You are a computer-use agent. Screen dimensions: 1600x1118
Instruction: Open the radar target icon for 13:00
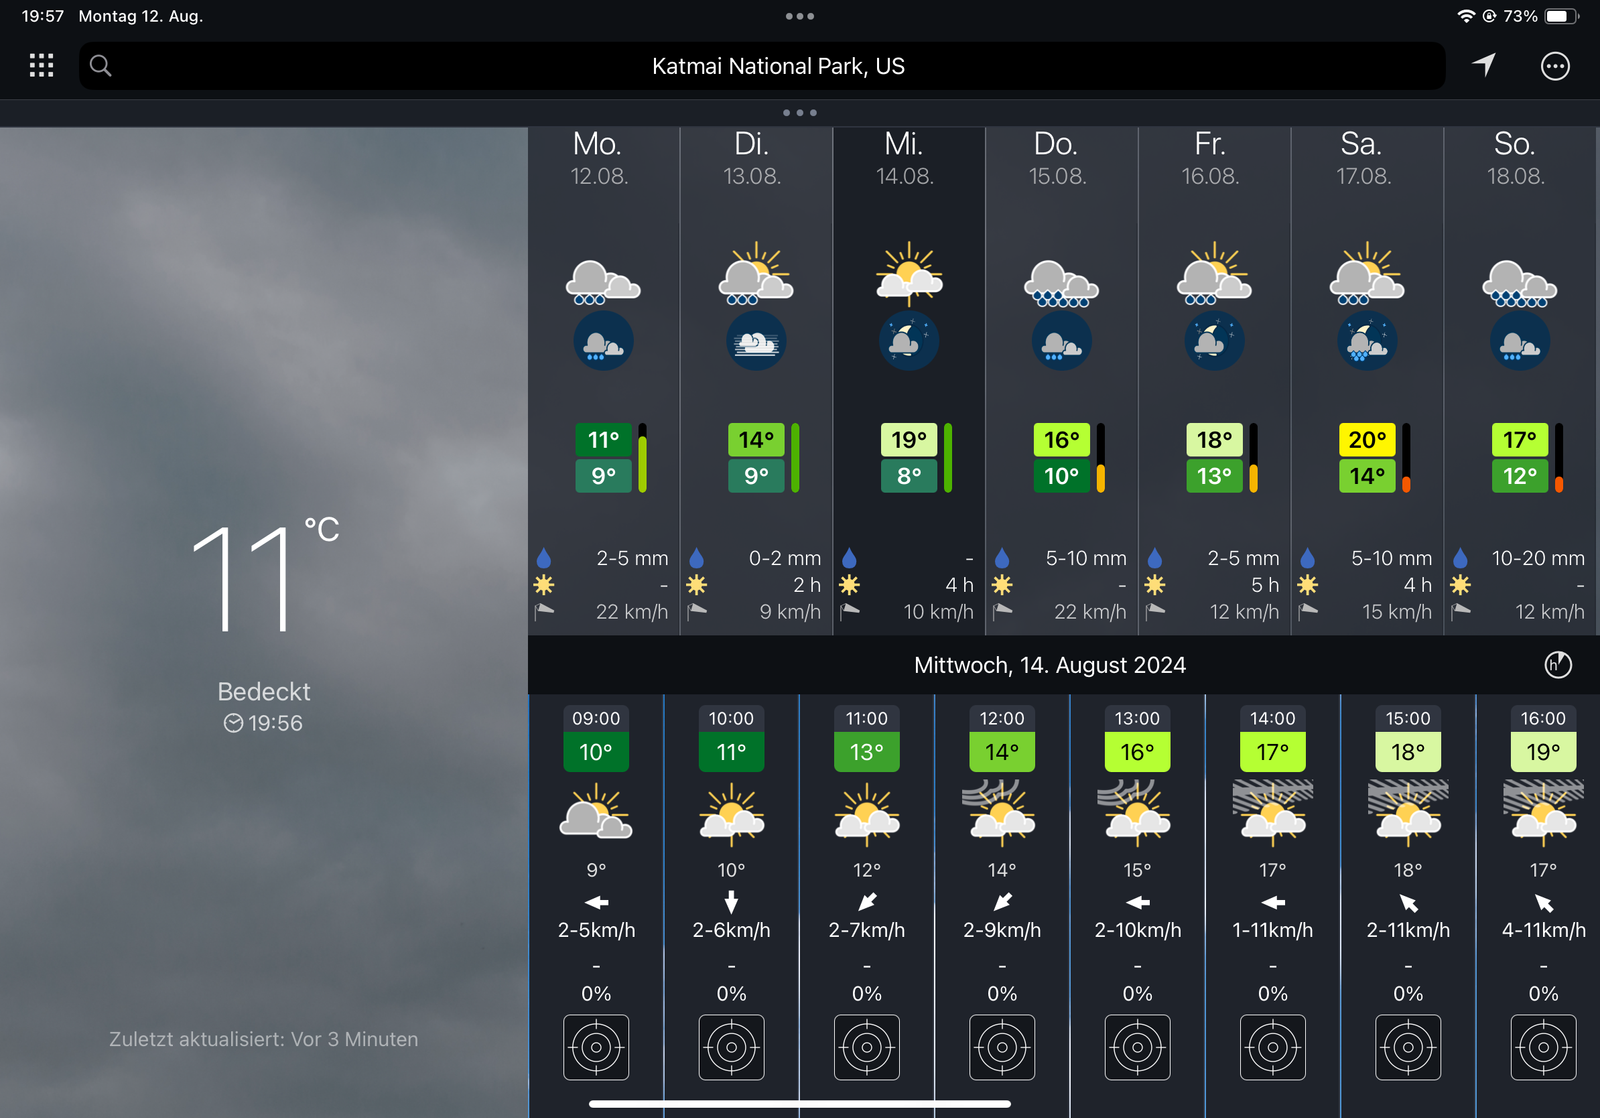[1137, 1047]
